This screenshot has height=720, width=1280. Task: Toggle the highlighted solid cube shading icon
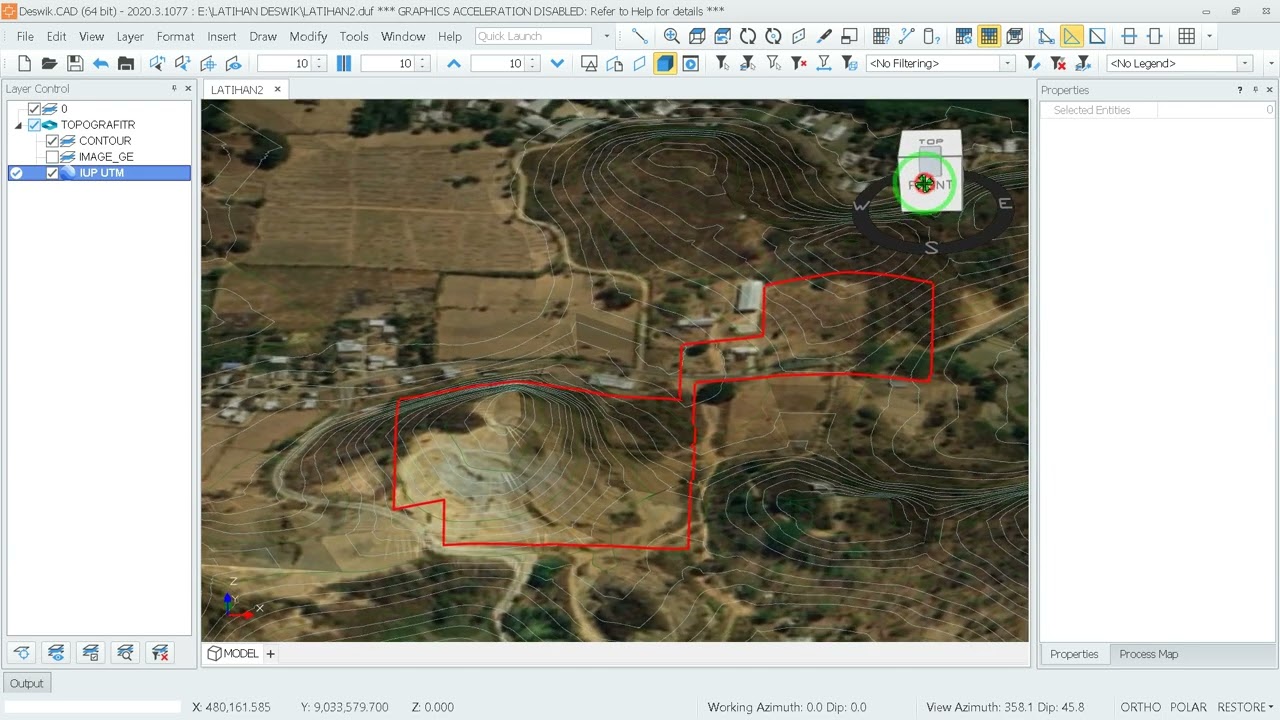click(x=665, y=63)
